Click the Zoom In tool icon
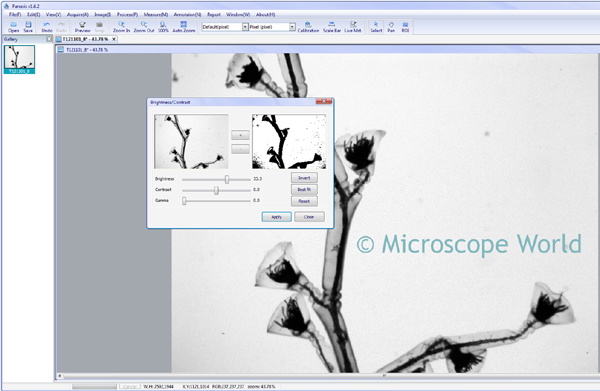The width and height of the screenshot is (600, 391). pyautogui.click(x=121, y=27)
